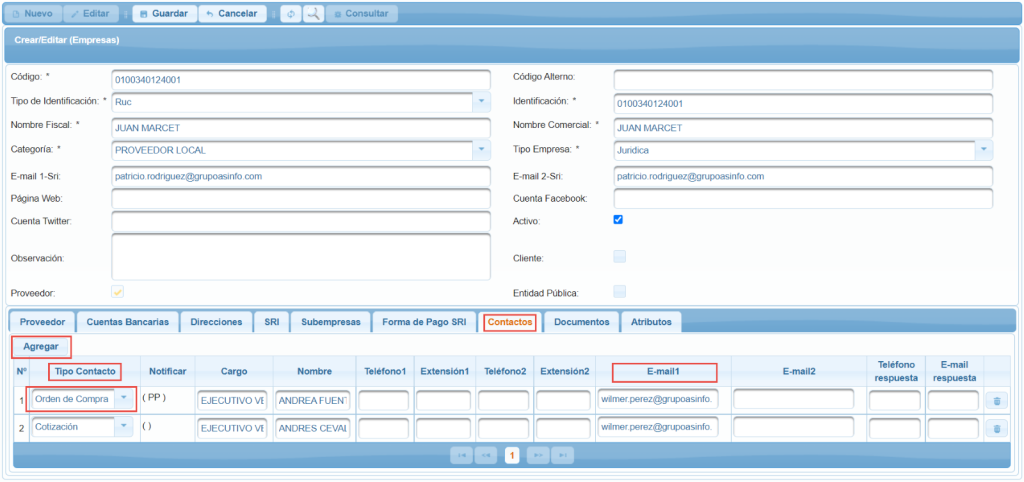
Task: Click the Código input field
Action: click(300, 80)
